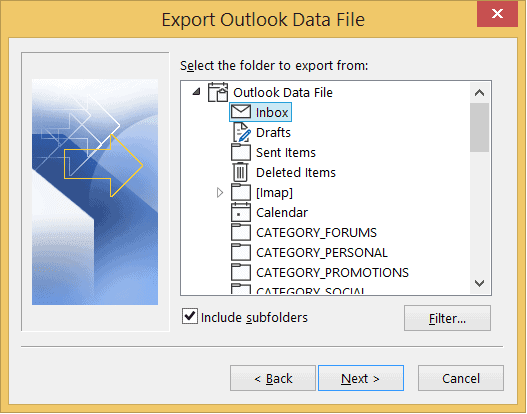Select the Outlook Data File root label
527x414 pixels.
[x=283, y=92]
